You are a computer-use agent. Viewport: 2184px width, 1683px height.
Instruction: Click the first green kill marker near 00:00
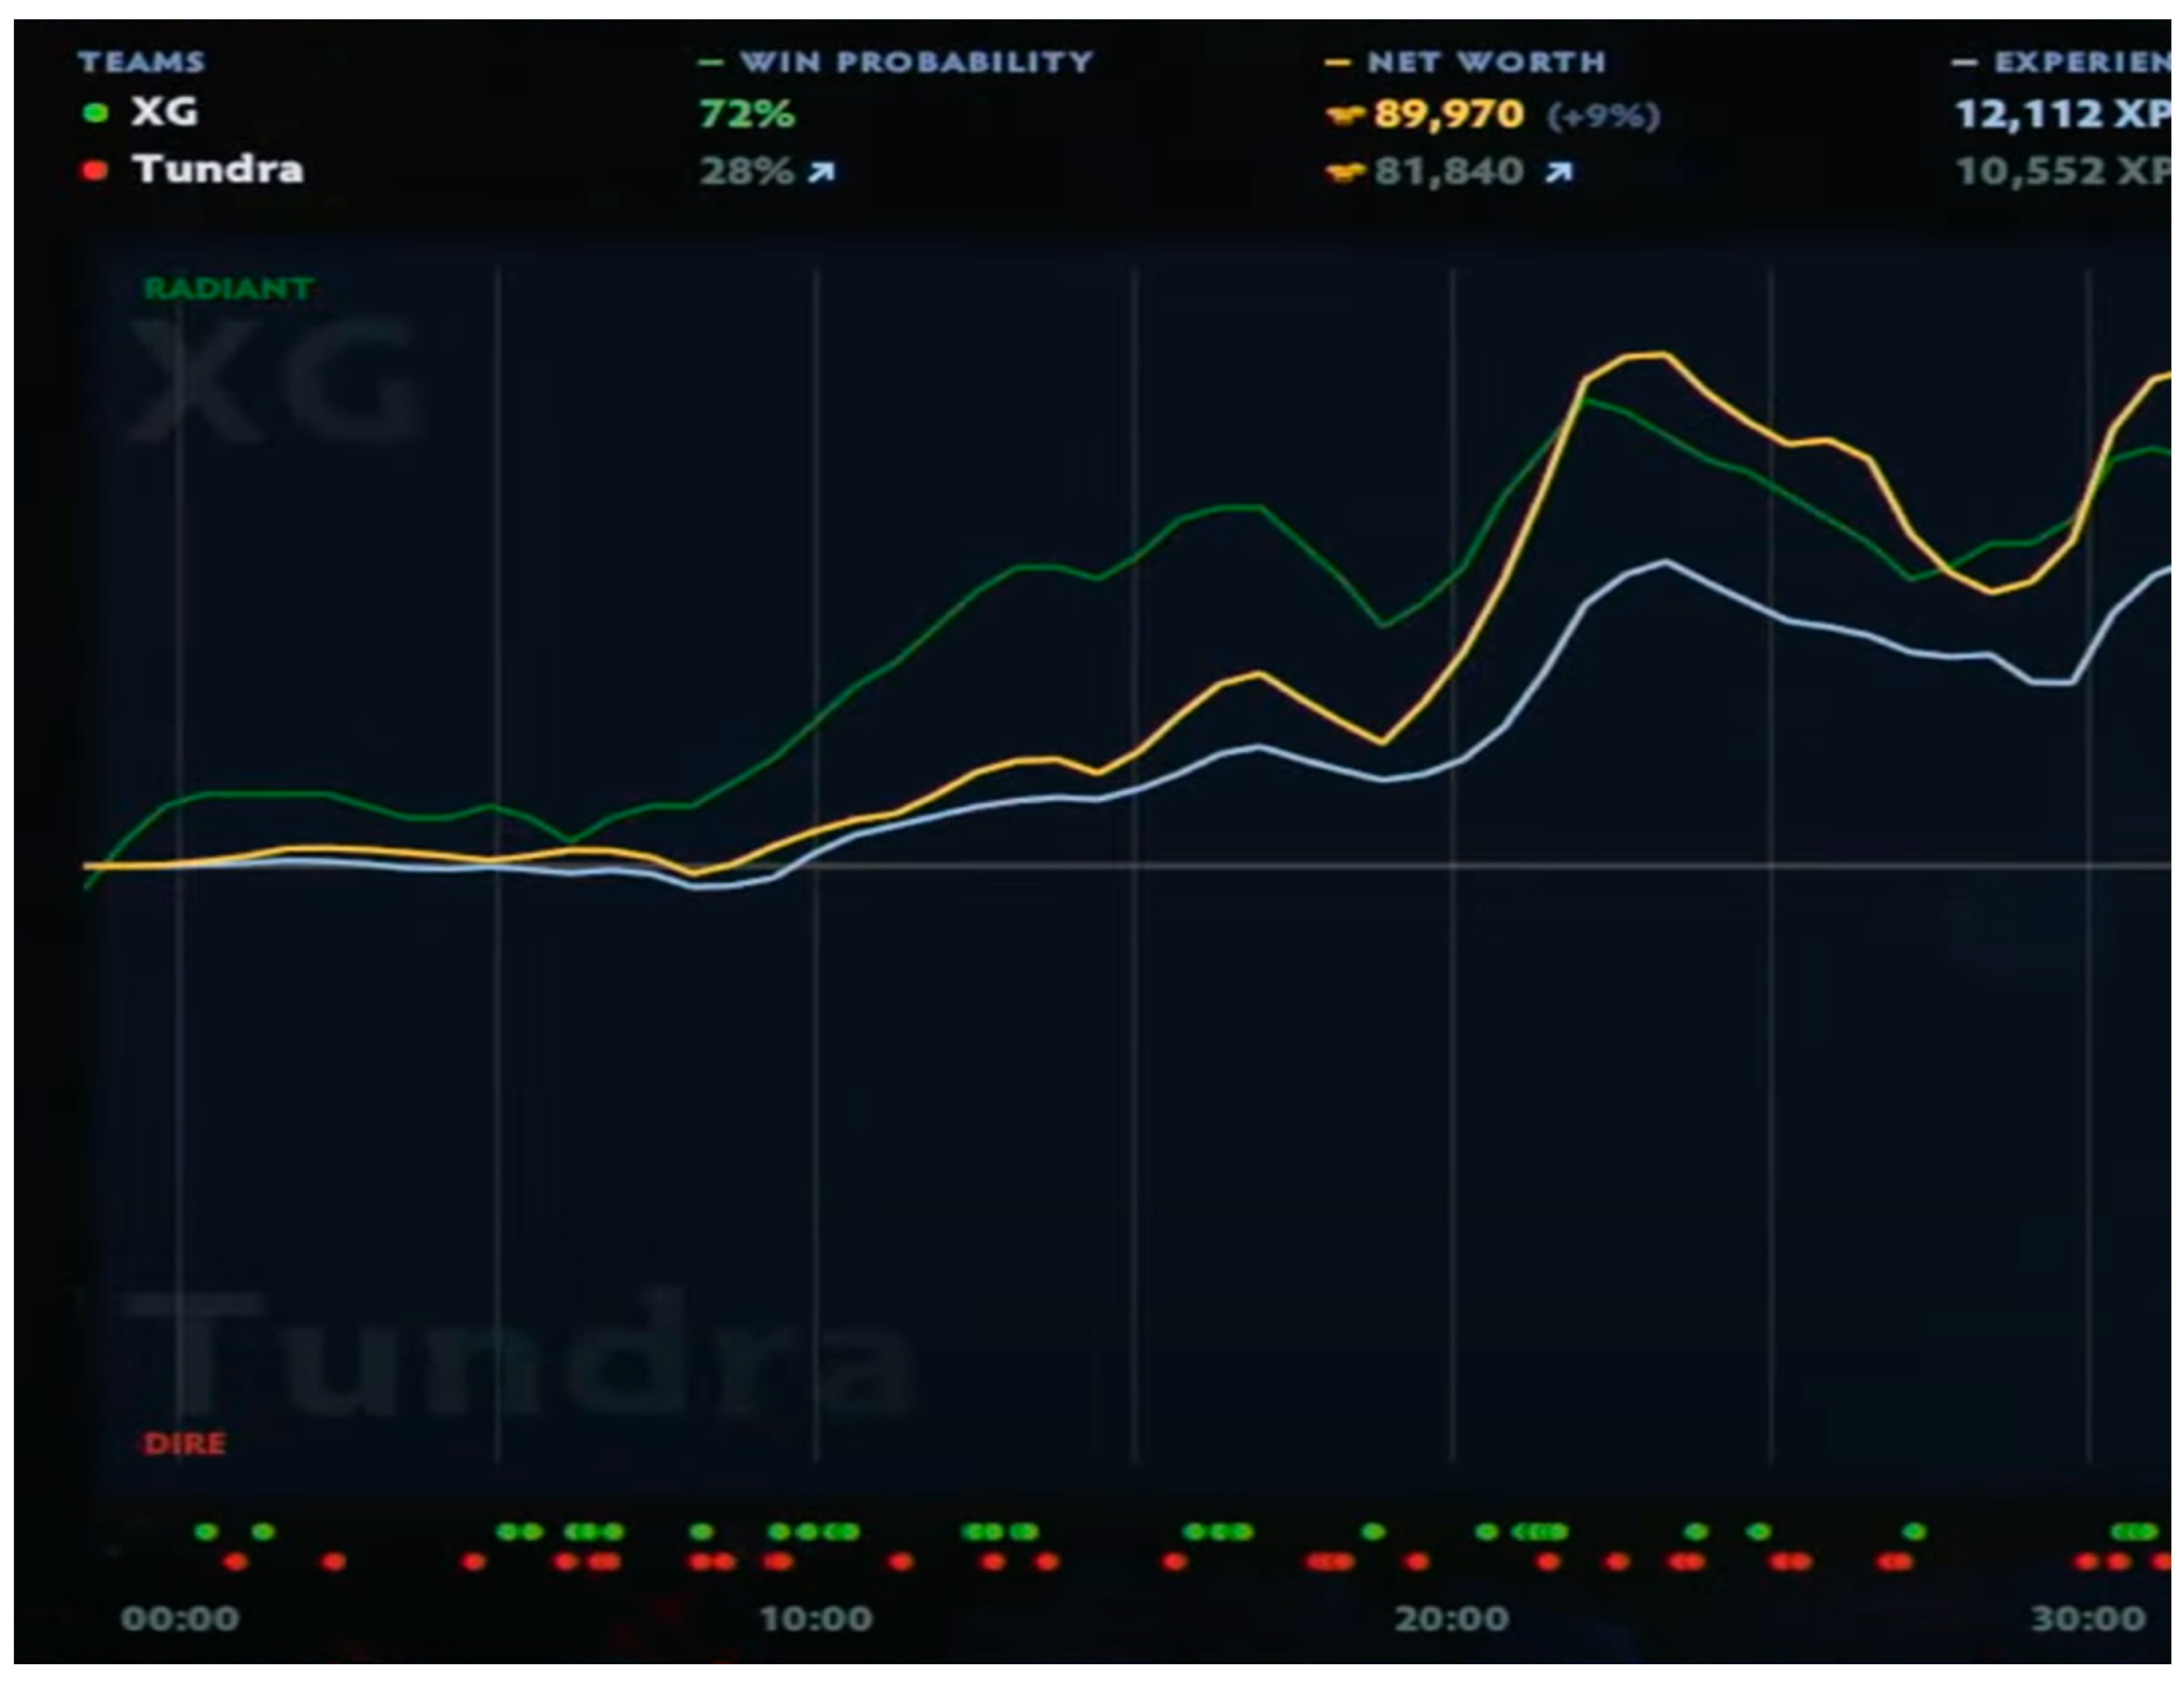(206, 1531)
